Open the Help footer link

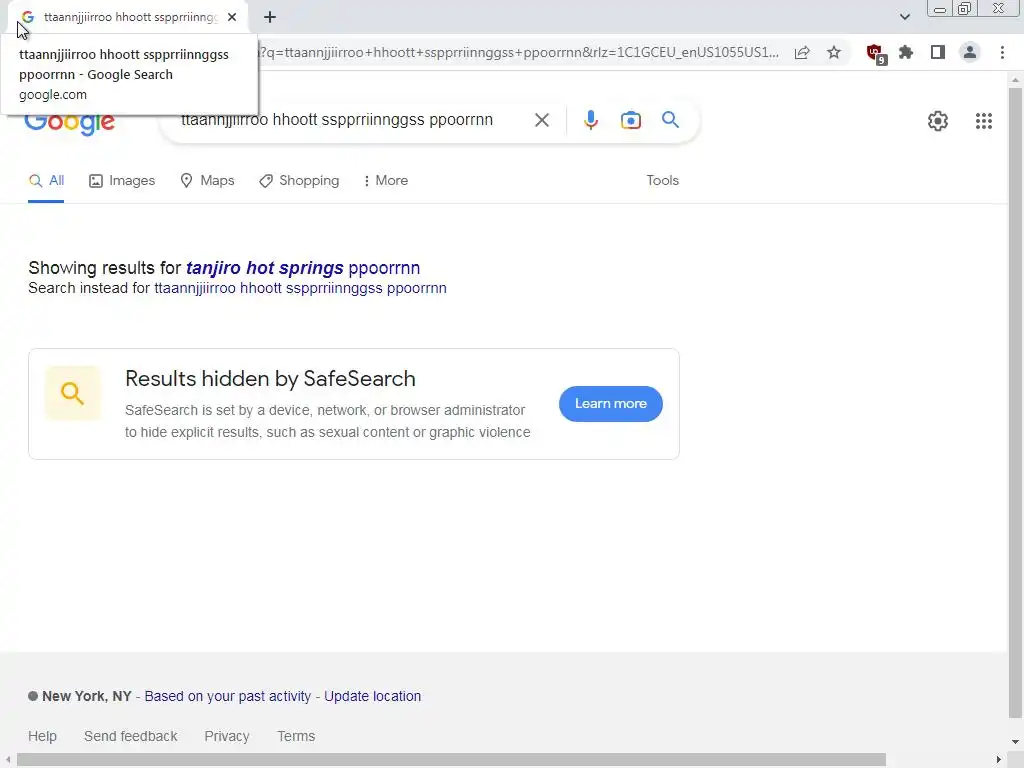pyautogui.click(x=42, y=736)
